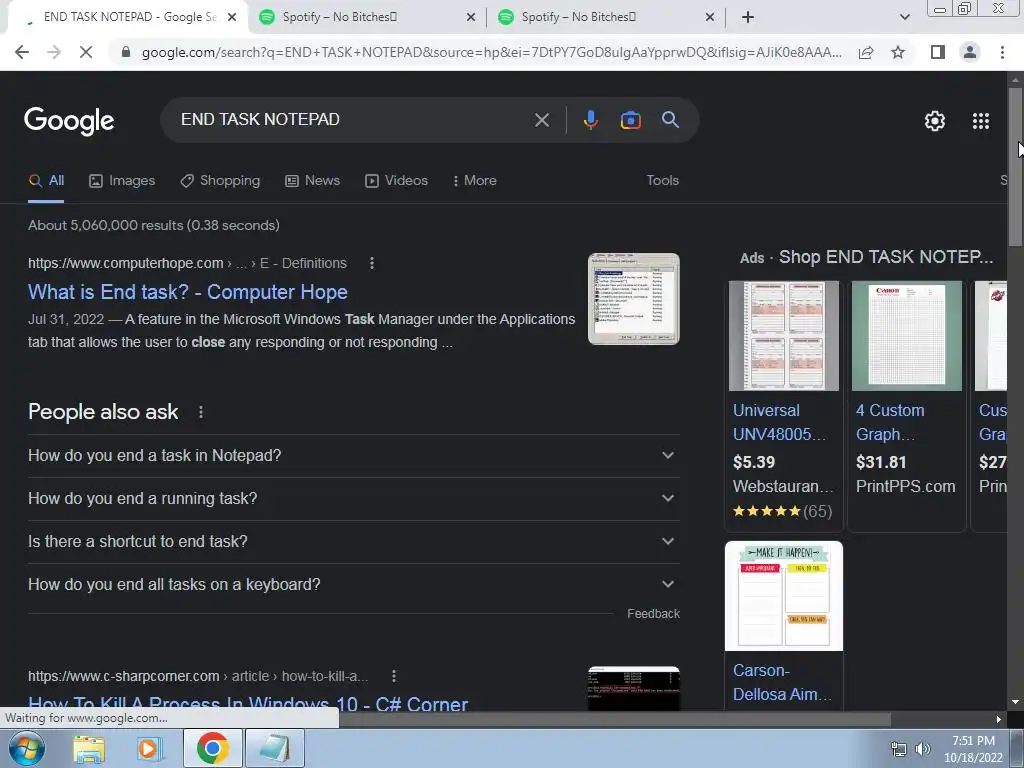Switch to Images results

[x=122, y=180]
